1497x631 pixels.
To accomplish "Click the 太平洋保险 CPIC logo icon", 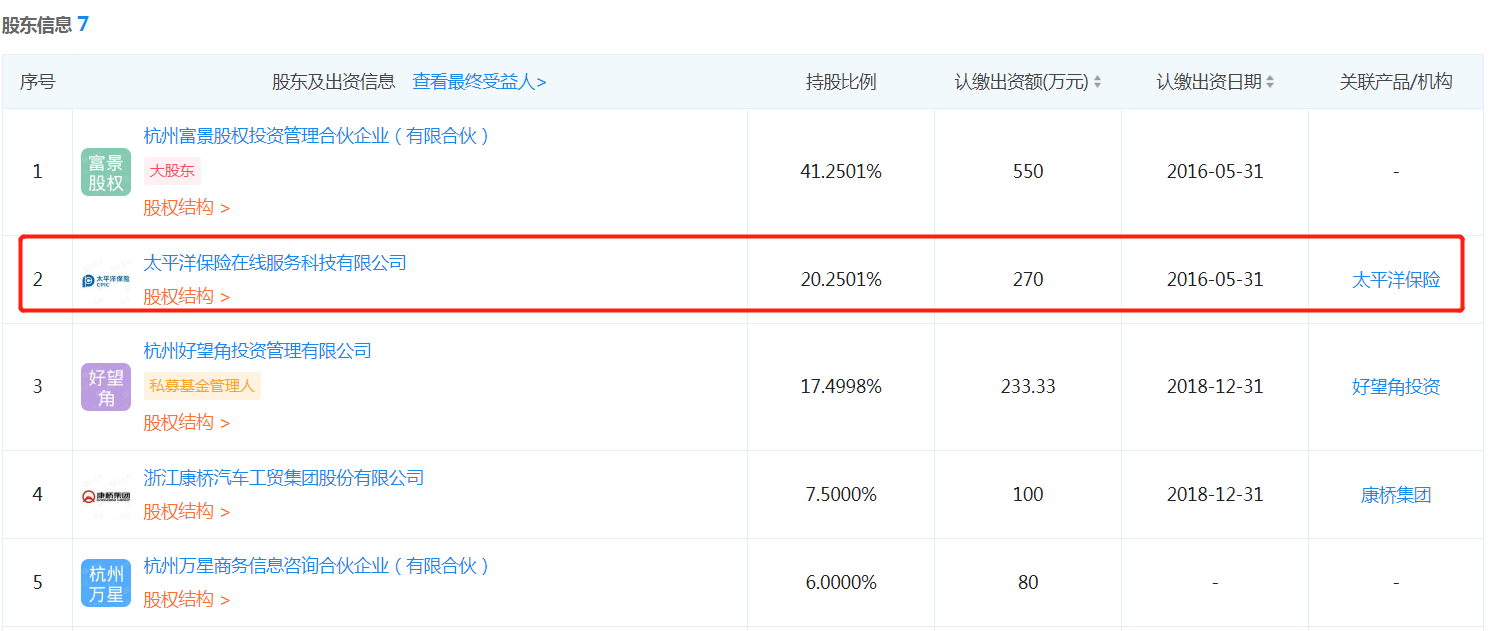I will tap(105, 279).
